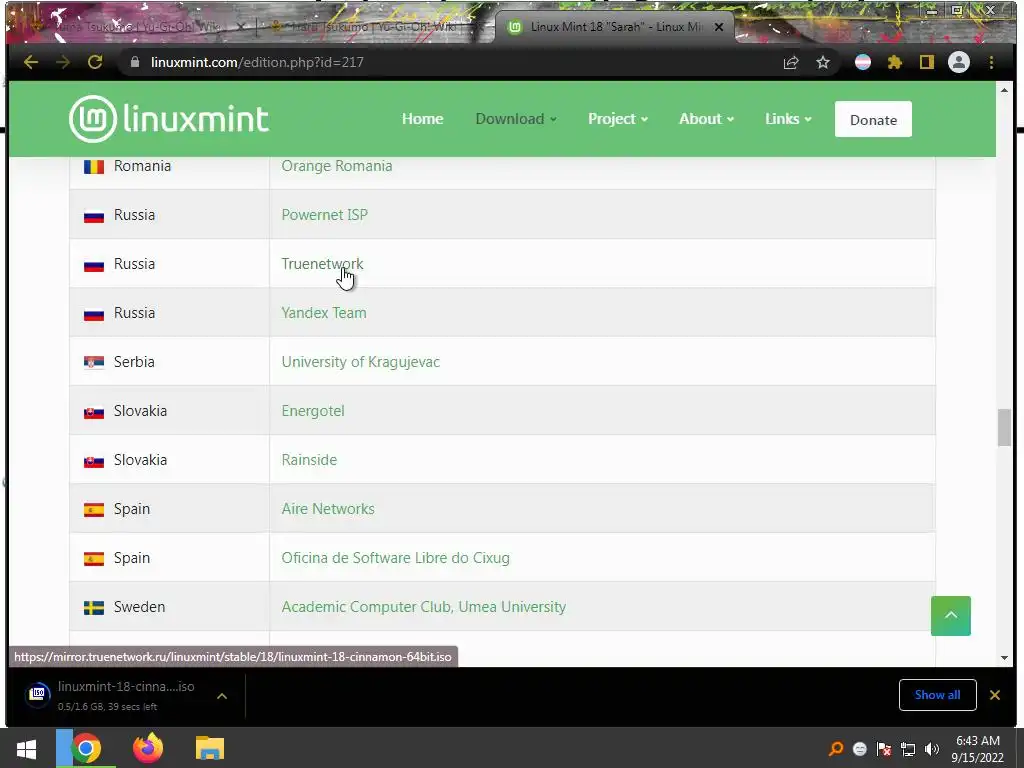Launch Firefox from the taskbar
1024x768 pixels.
pyautogui.click(x=148, y=748)
